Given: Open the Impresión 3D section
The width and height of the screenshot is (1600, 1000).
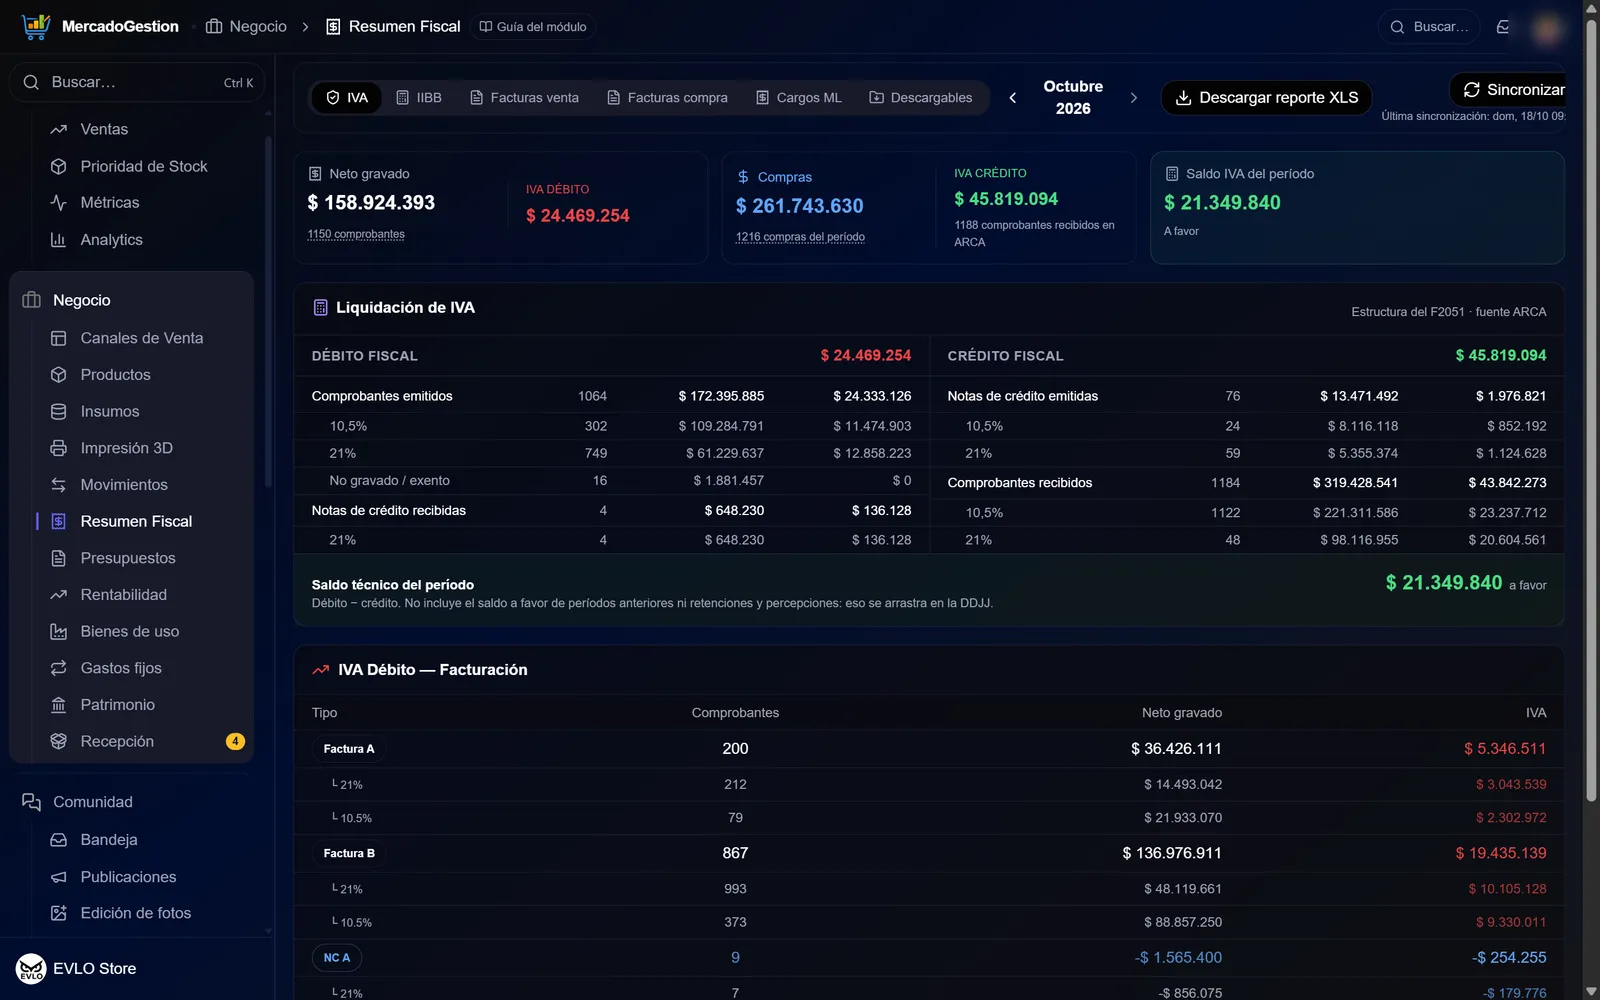Looking at the screenshot, I should [x=127, y=448].
